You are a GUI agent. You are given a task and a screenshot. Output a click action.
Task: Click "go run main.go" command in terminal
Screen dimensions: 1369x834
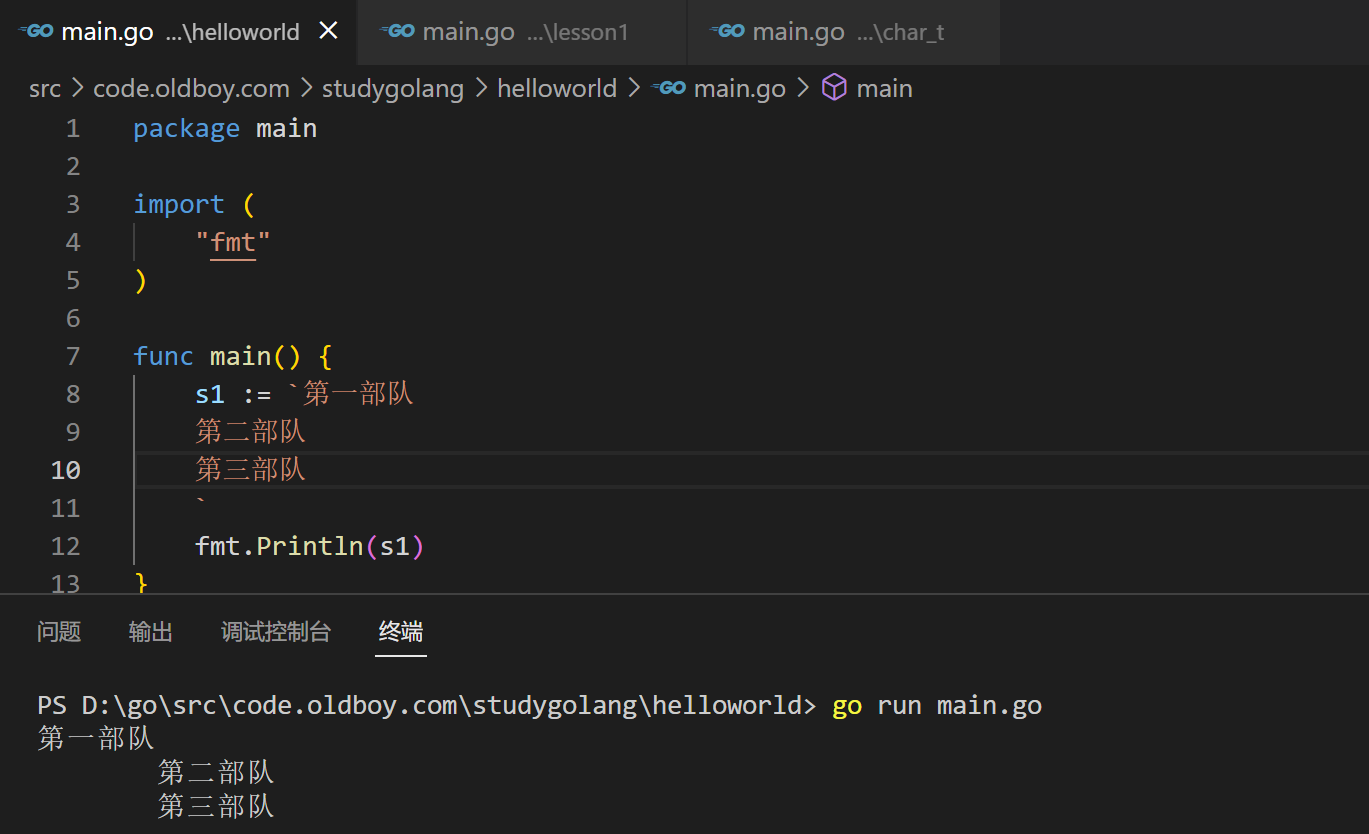click(x=937, y=706)
